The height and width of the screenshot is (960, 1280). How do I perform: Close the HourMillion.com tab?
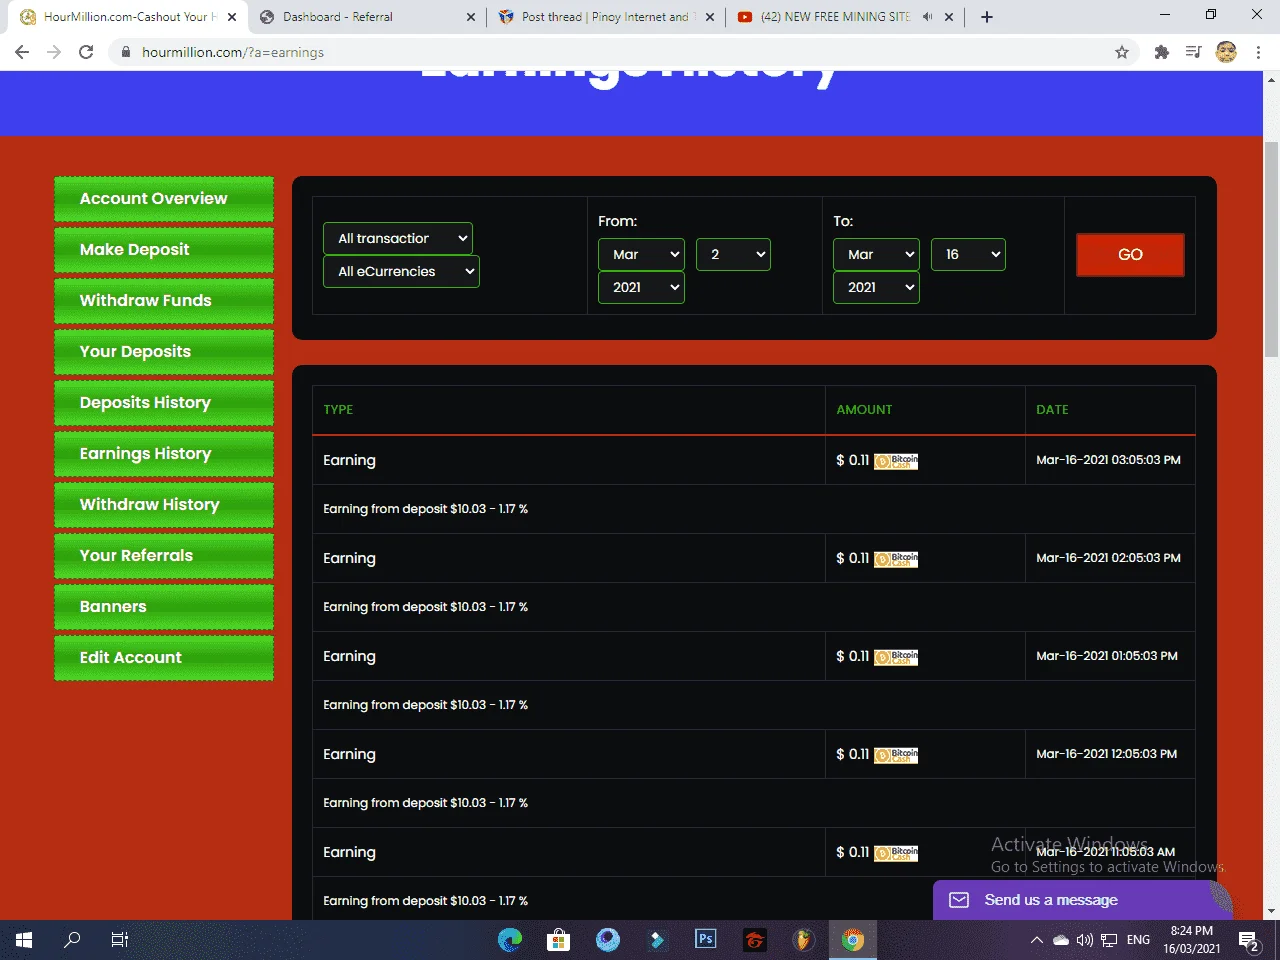coord(232,17)
